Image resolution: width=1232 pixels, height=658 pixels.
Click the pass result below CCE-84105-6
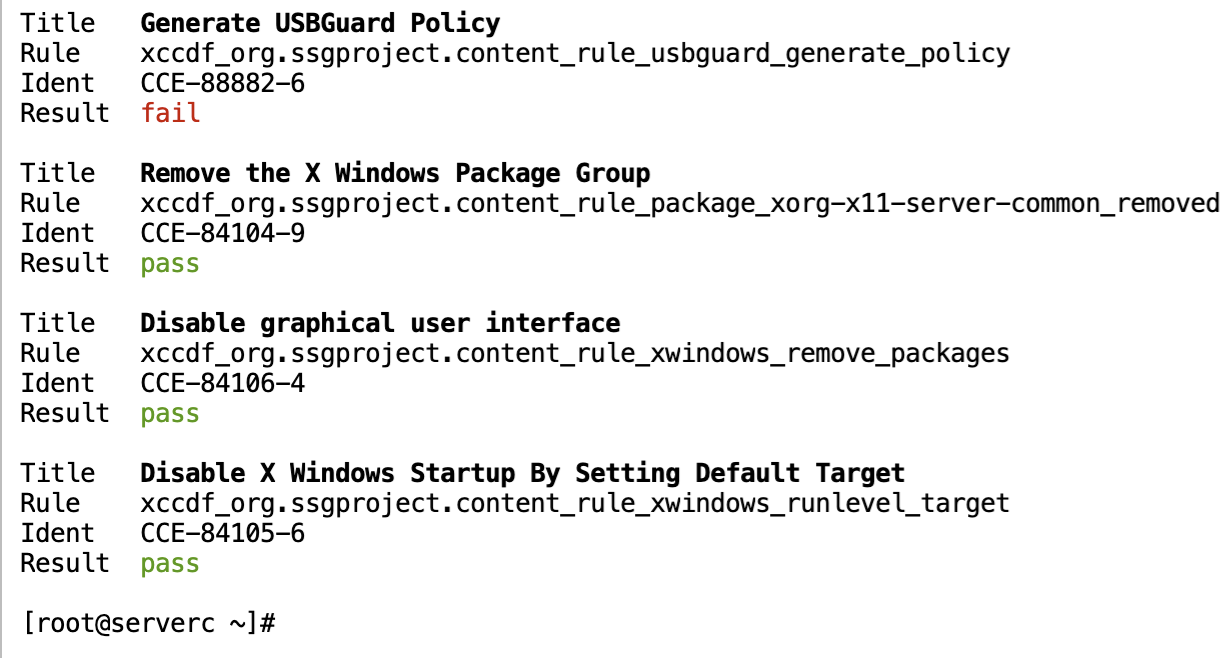(x=170, y=563)
